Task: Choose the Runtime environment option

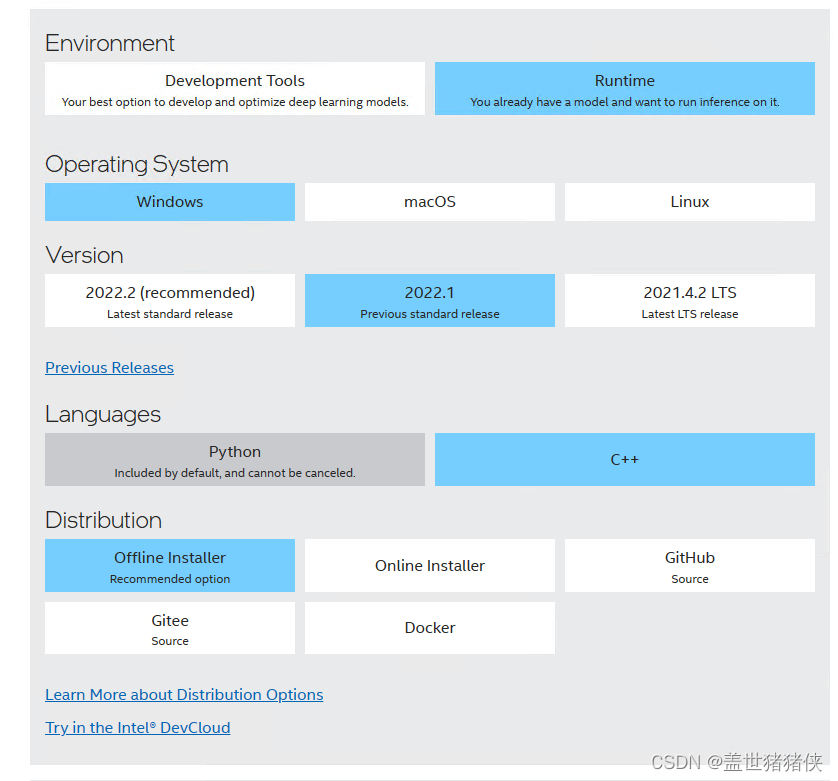Action: pyautogui.click(x=624, y=88)
